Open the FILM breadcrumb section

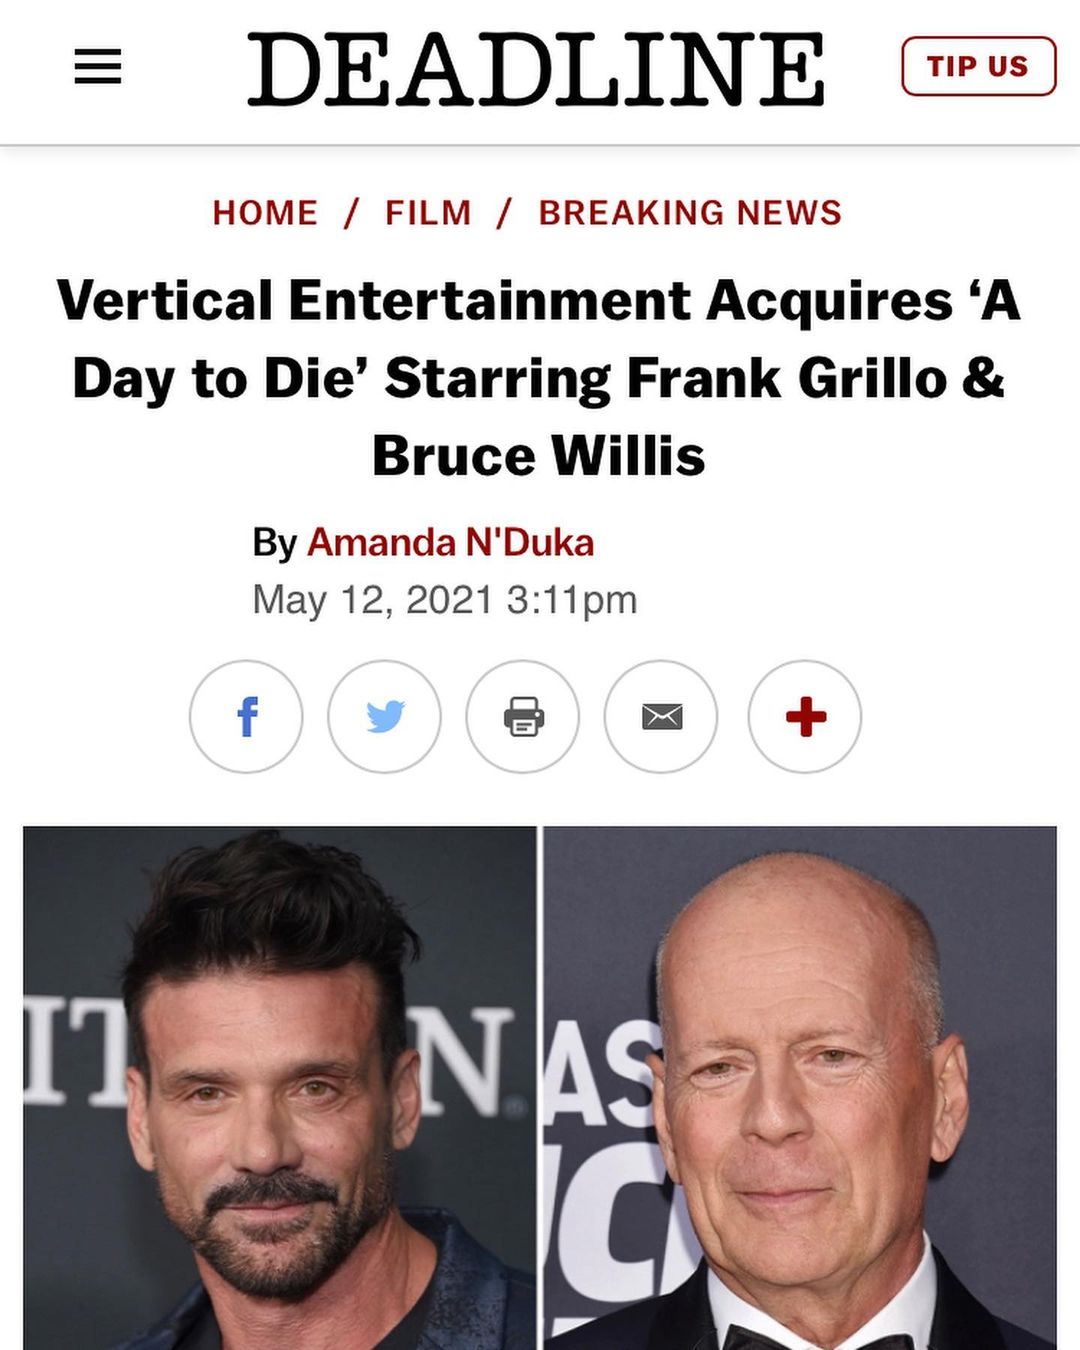pyautogui.click(x=428, y=213)
